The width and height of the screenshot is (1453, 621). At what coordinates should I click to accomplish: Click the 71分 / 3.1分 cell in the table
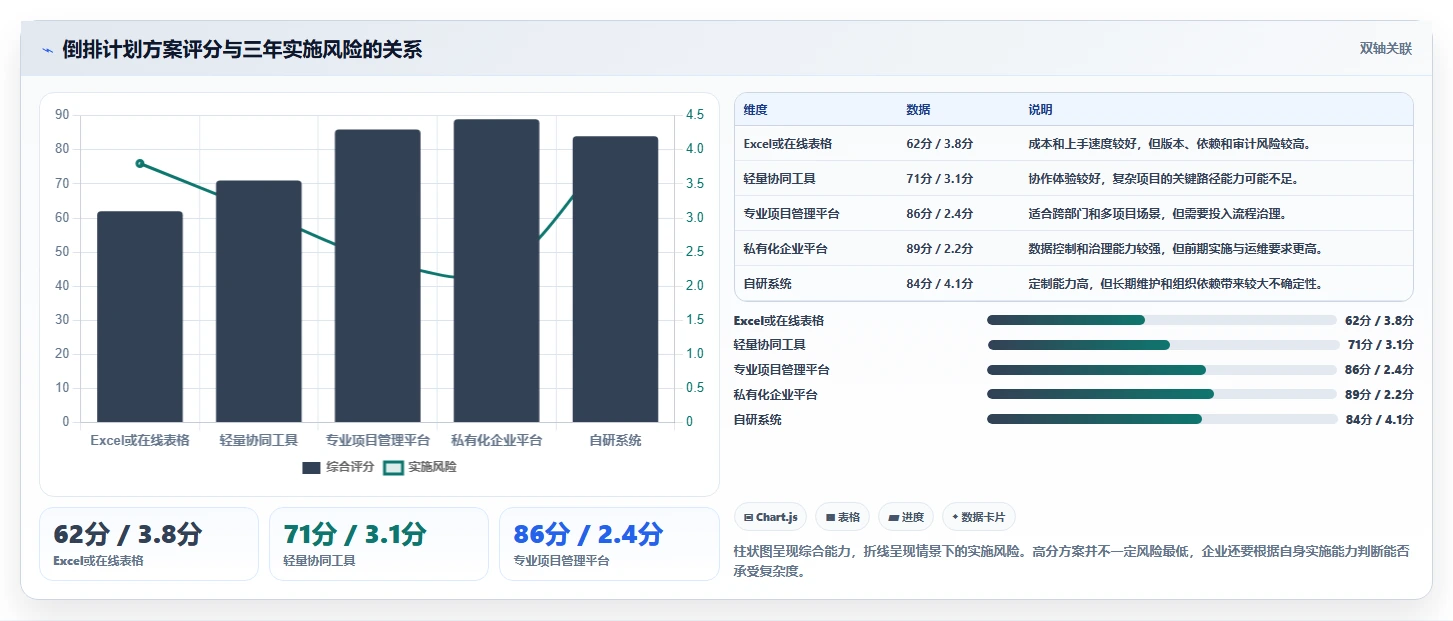(x=940, y=179)
